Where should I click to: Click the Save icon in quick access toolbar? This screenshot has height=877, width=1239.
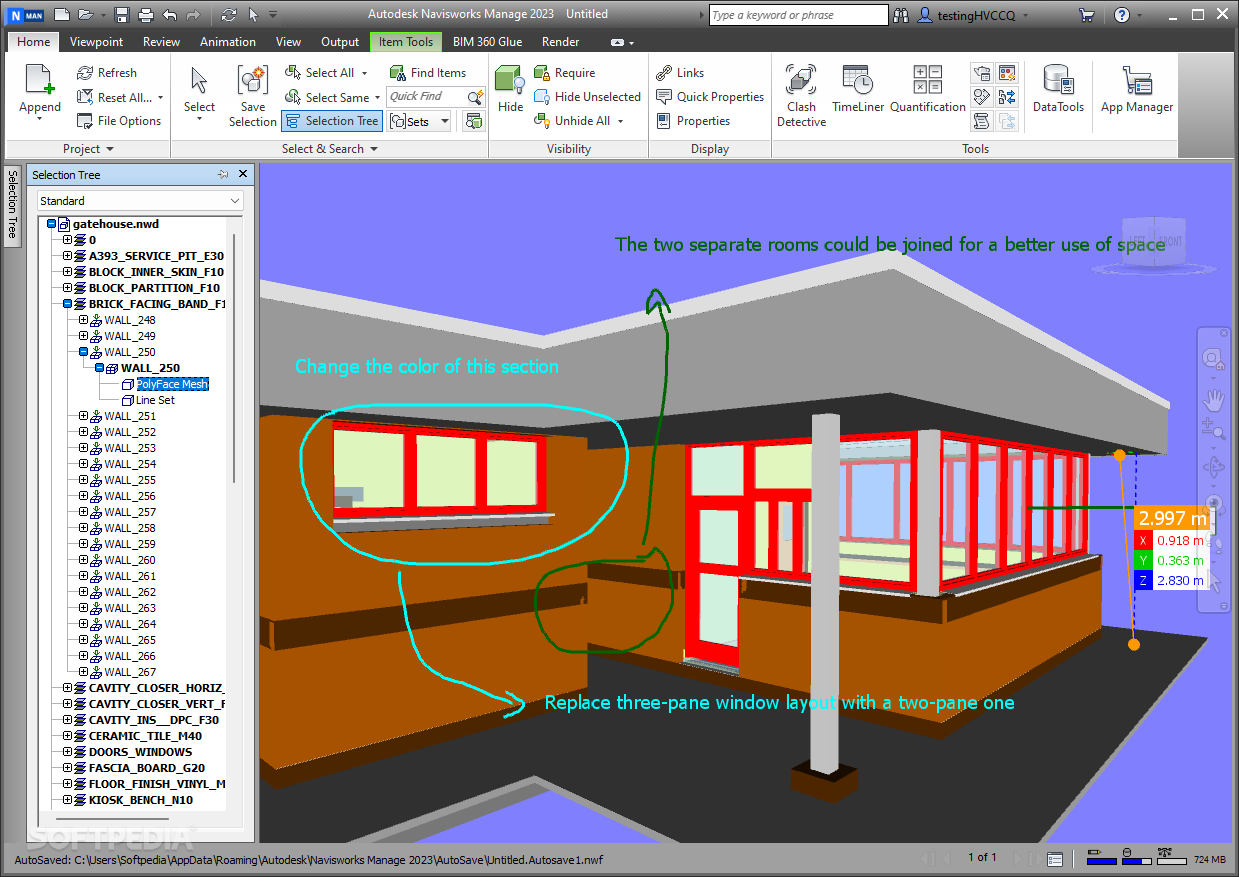click(122, 15)
